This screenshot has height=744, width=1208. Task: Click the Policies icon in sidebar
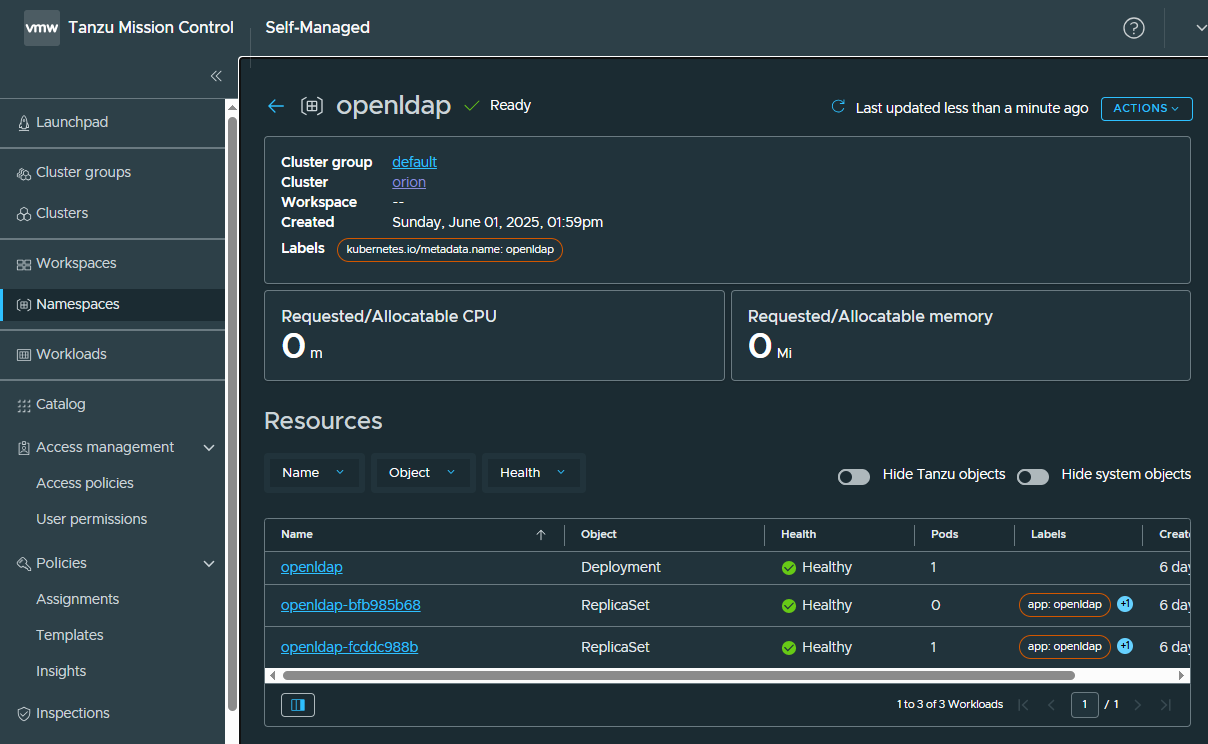pyautogui.click(x=24, y=564)
